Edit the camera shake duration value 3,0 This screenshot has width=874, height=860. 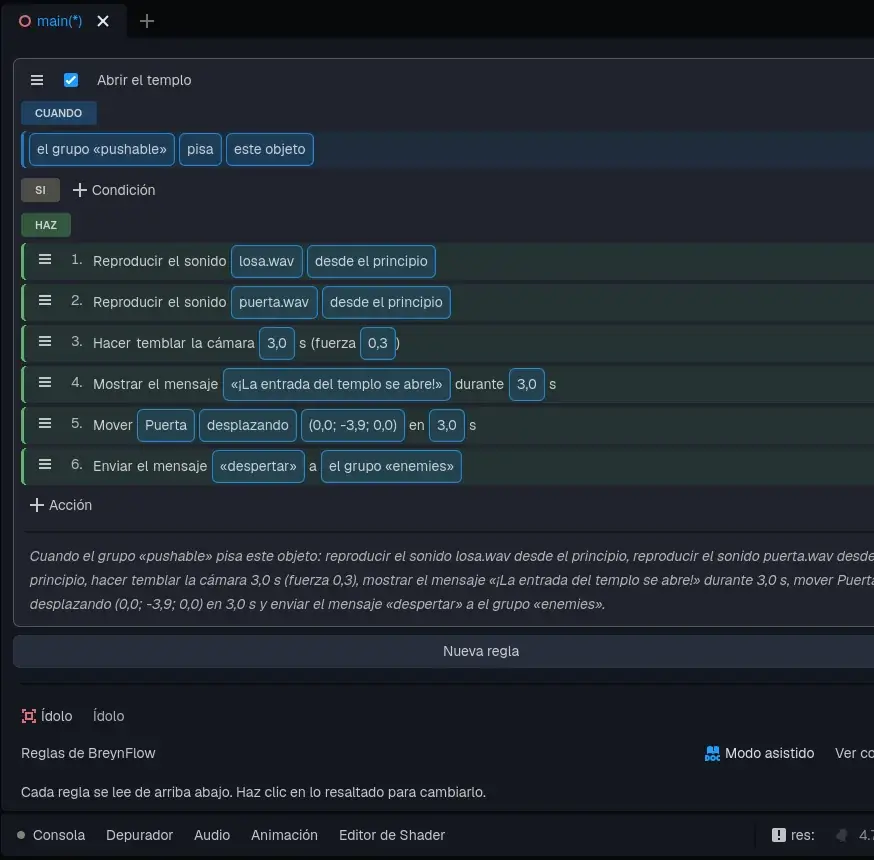[277, 343]
